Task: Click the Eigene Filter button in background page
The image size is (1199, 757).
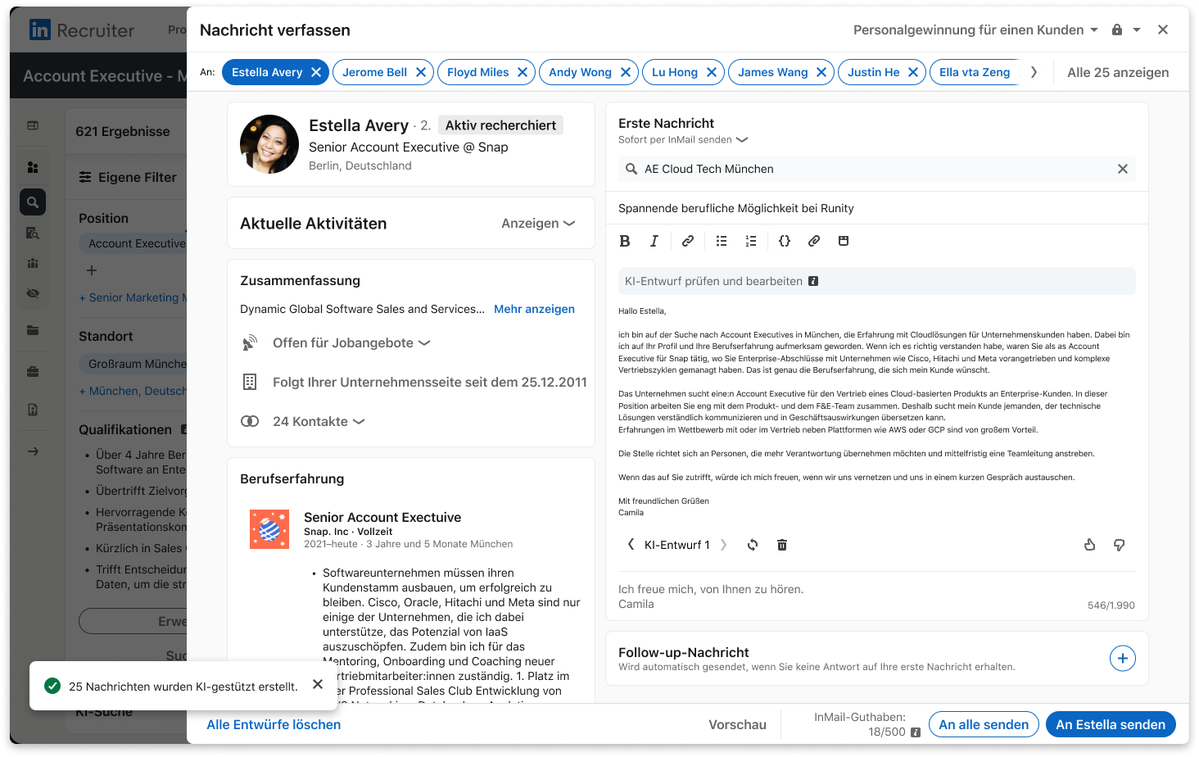Action: (x=128, y=177)
